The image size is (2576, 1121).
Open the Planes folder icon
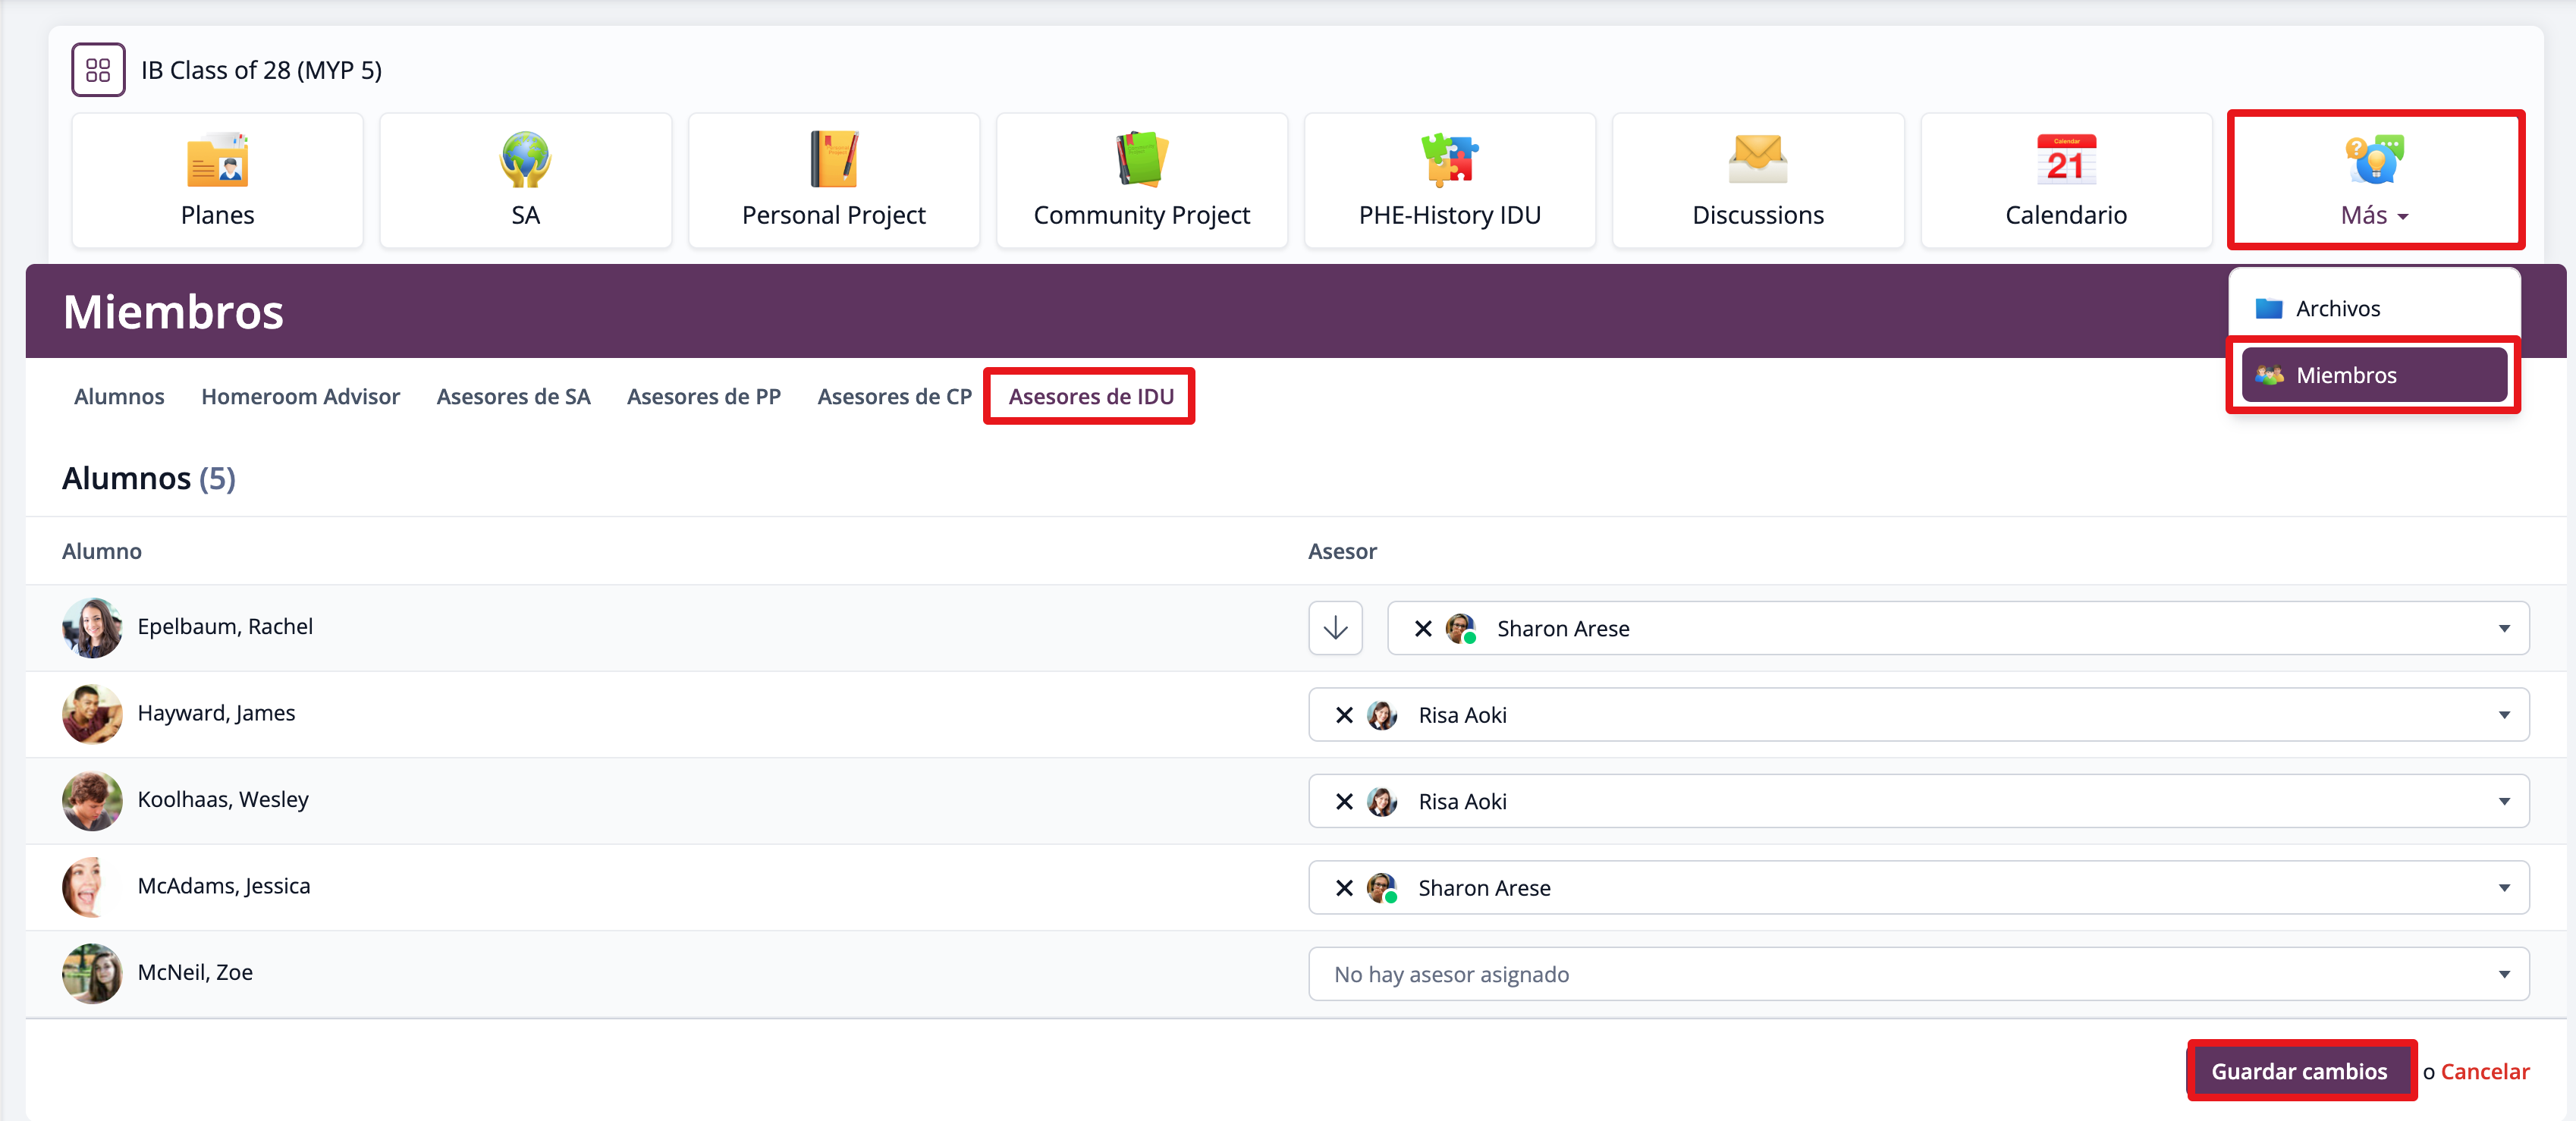click(217, 161)
